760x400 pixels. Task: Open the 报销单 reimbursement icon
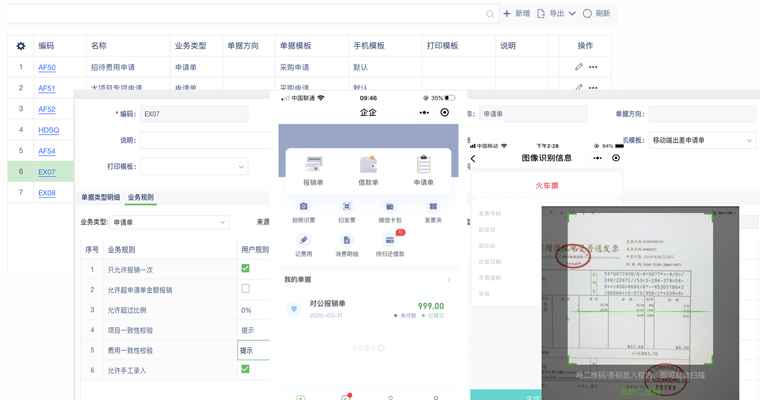coord(313,165)
